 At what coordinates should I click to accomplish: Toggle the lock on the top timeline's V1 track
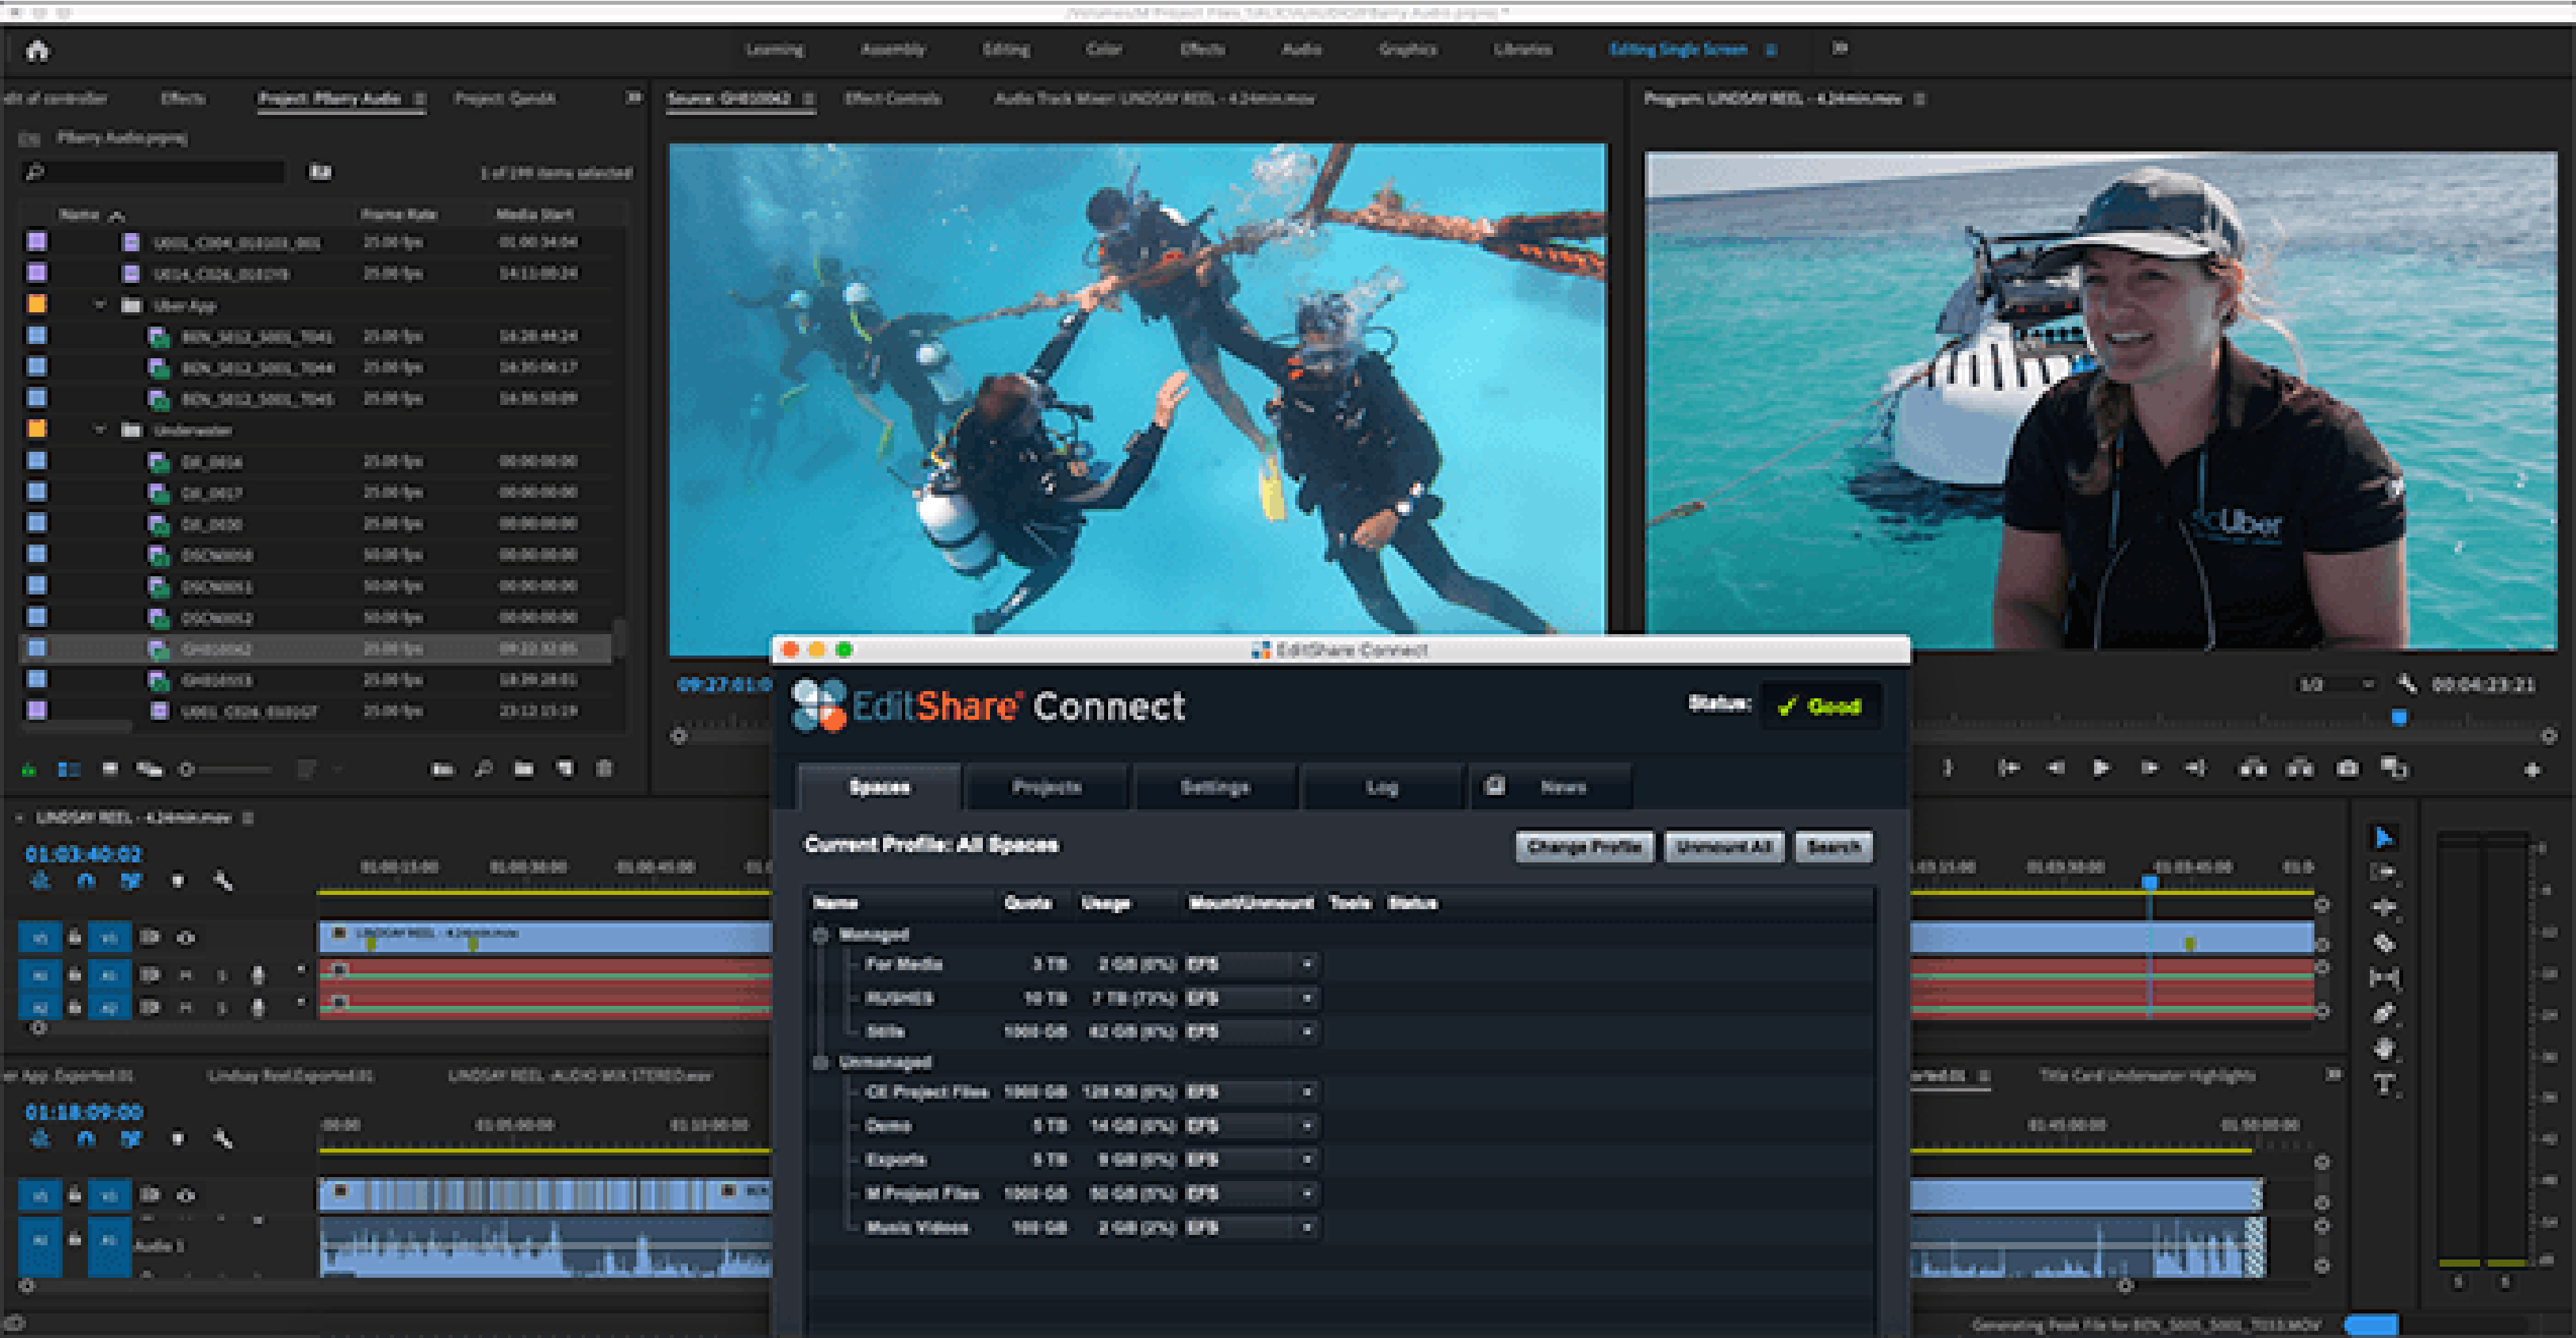75,938
